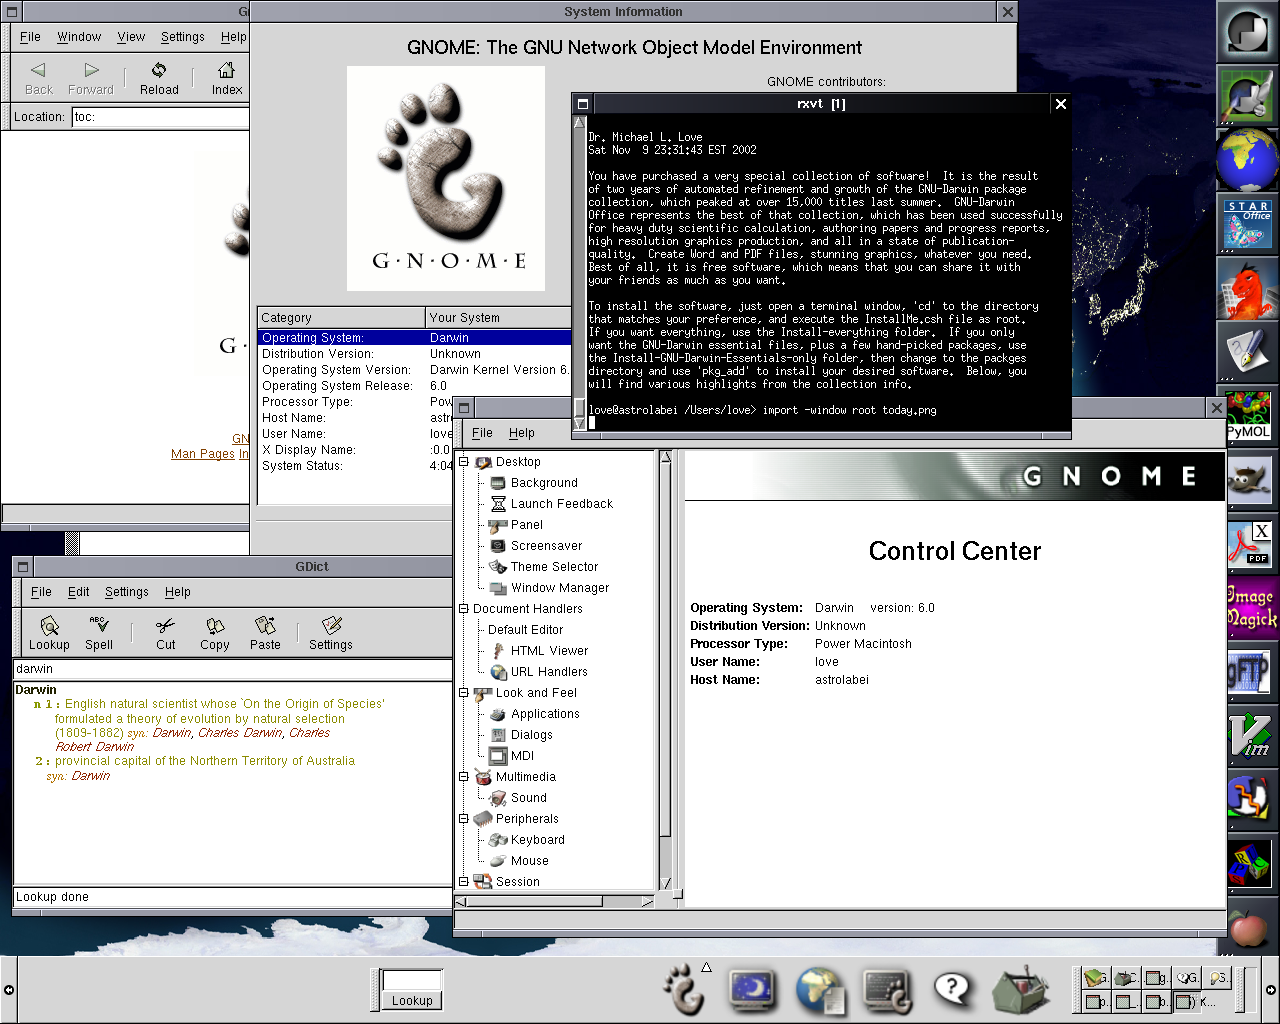Open the help question-mark bubble launcher
This screenshot has height=1024, width=1280.
coord(953,990)
